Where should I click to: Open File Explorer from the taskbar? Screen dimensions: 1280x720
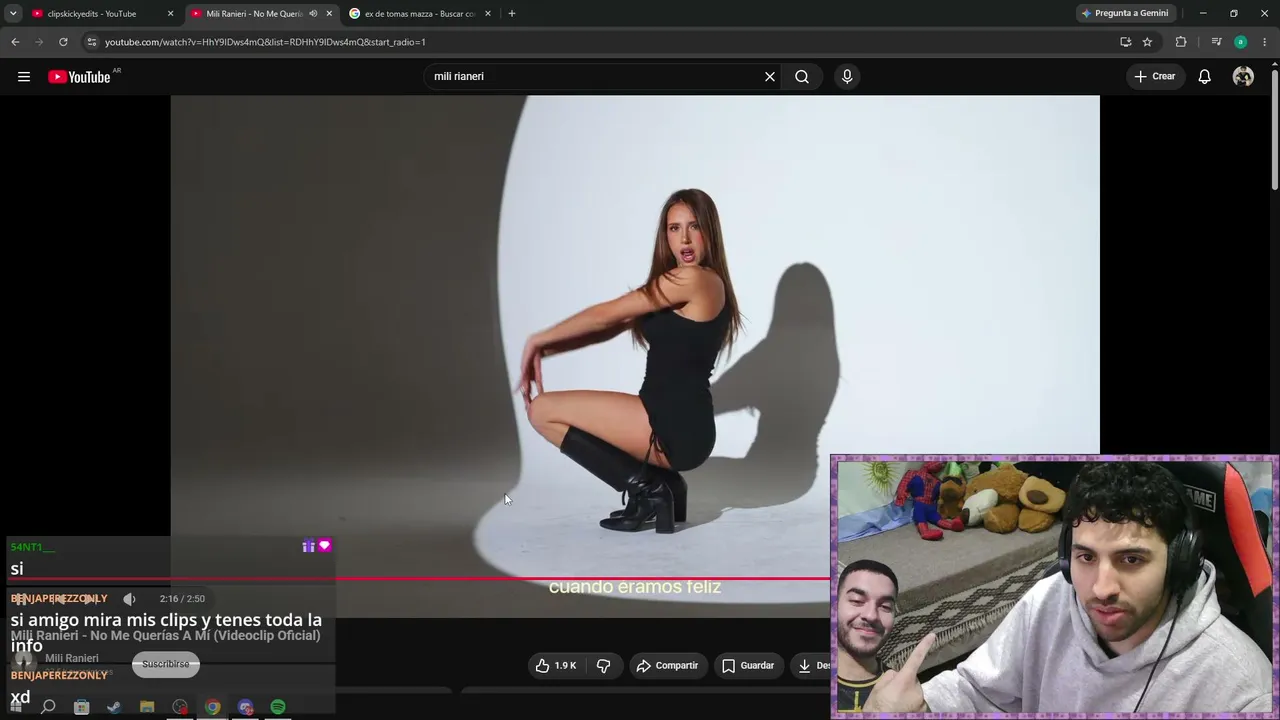[147, 707]
